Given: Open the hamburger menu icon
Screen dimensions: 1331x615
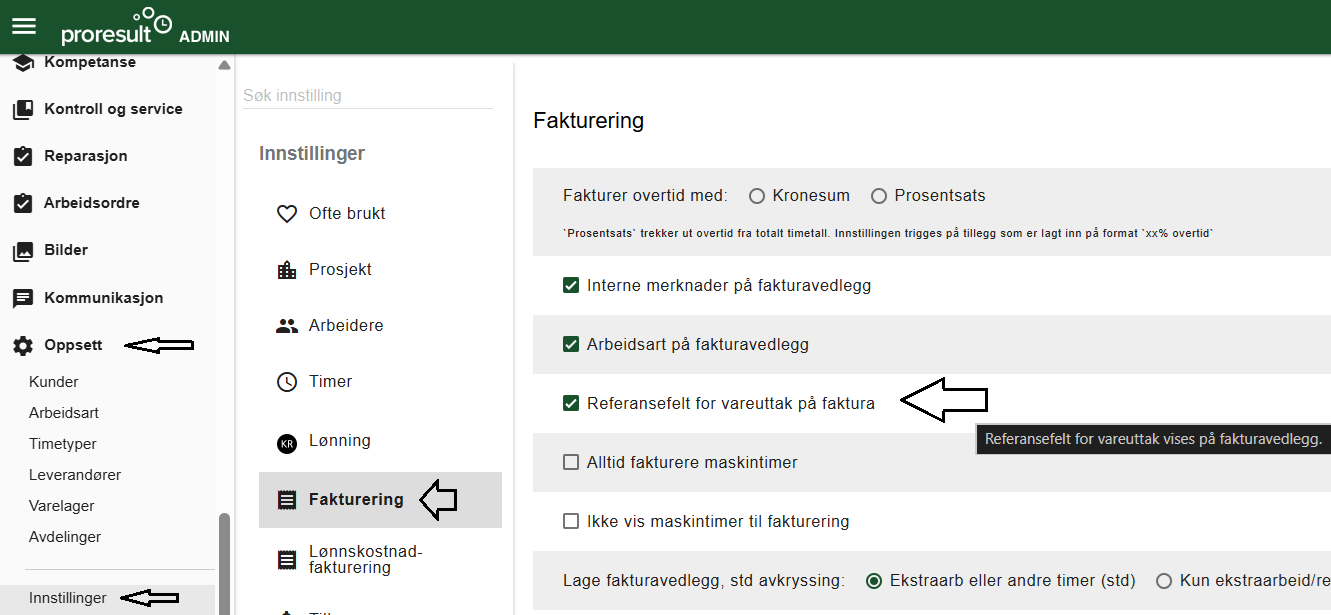Looking at the screenshot, I should (23, 26).
